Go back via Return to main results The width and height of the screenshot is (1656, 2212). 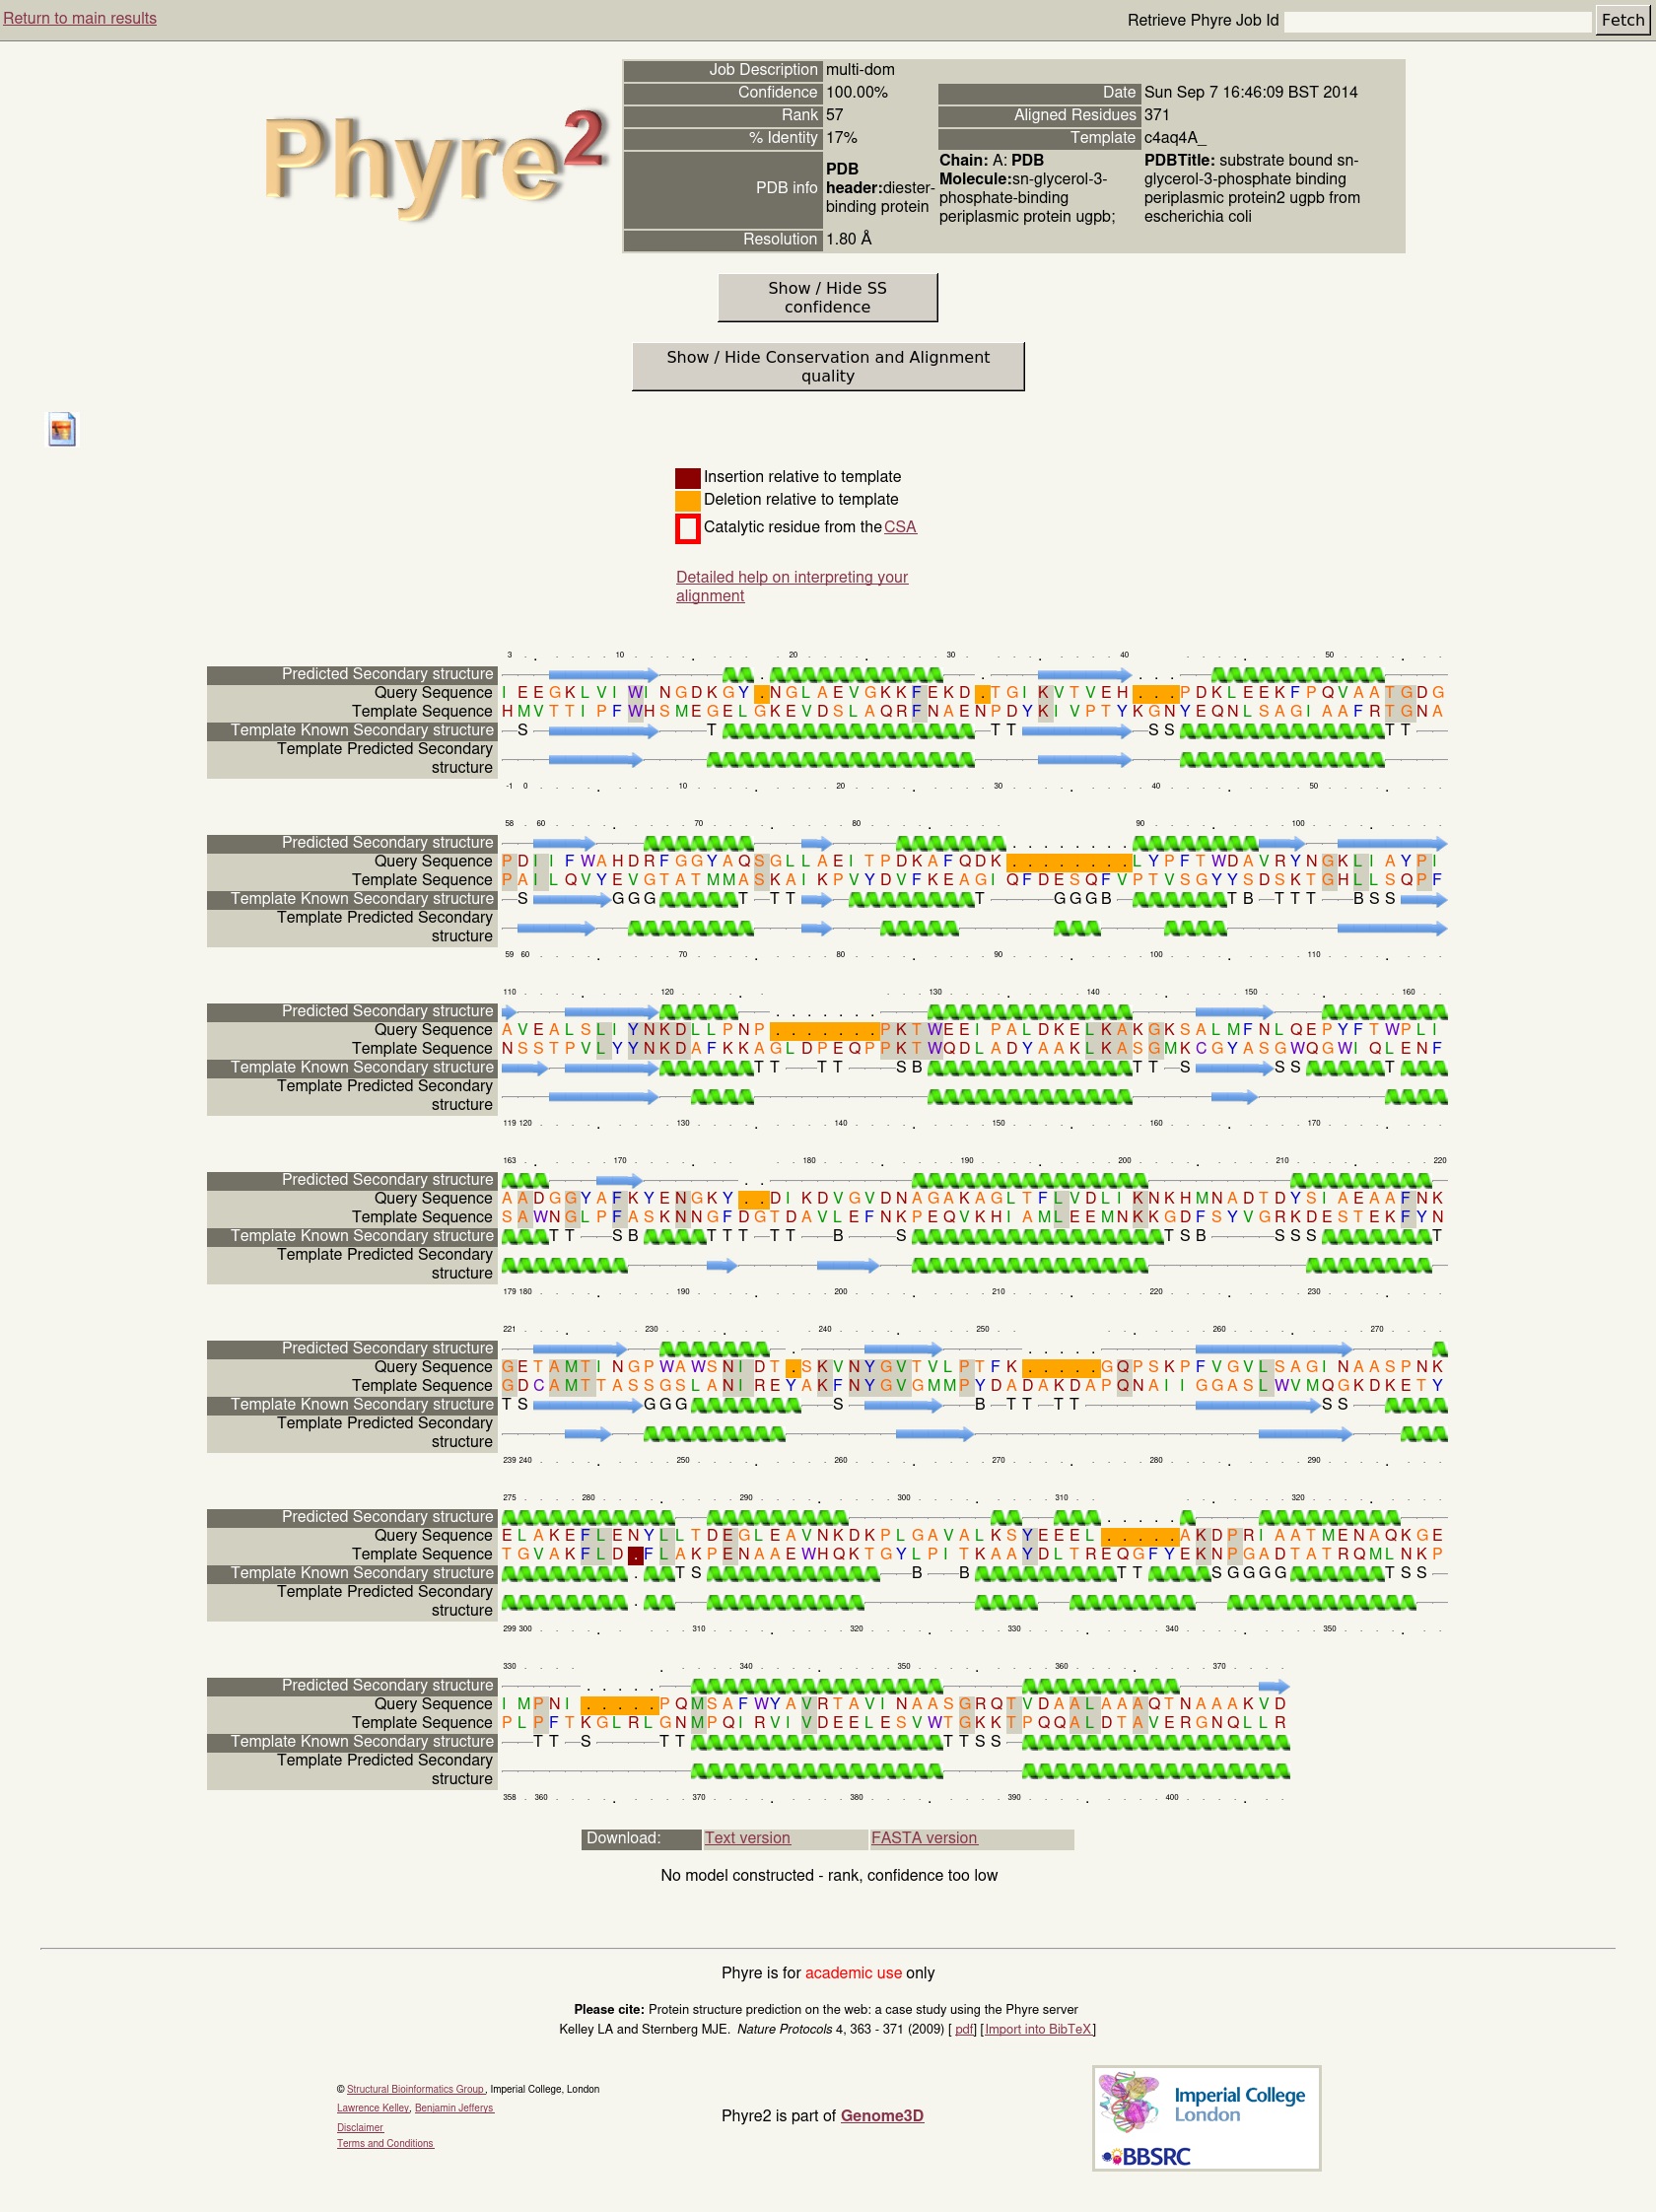pos(80,18)
